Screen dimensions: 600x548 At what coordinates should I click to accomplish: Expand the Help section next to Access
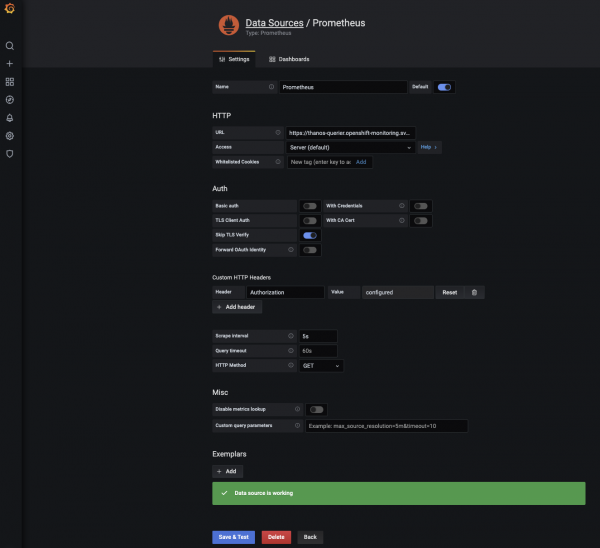point(428,147)
